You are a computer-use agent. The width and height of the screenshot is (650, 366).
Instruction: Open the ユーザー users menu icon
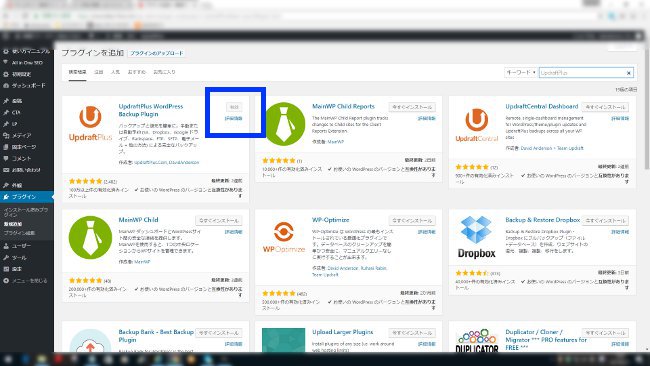click(x=6, y=246)
